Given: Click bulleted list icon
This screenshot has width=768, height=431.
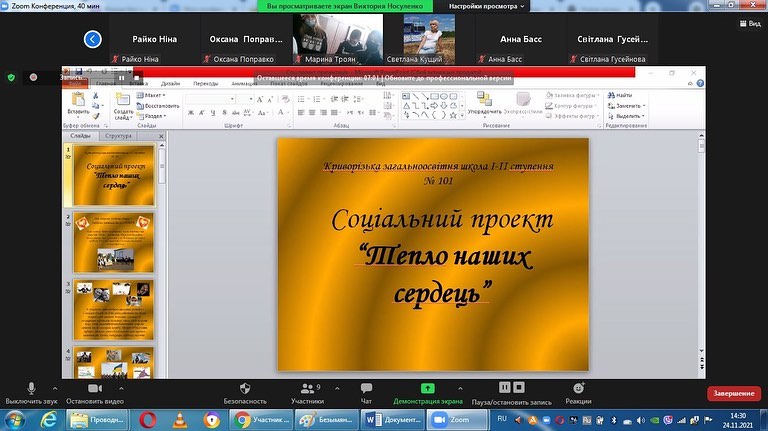Looking at the screenshot, I should [302, 99].
